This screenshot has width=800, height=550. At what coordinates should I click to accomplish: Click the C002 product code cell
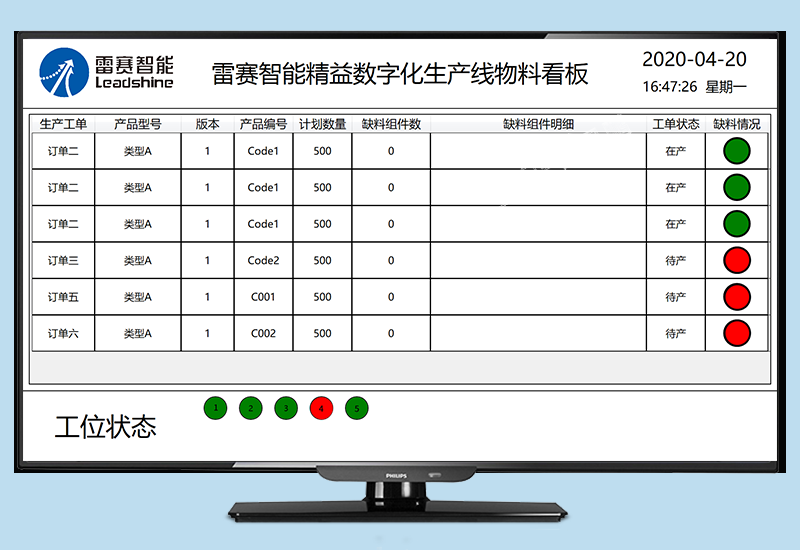point(263,333)
